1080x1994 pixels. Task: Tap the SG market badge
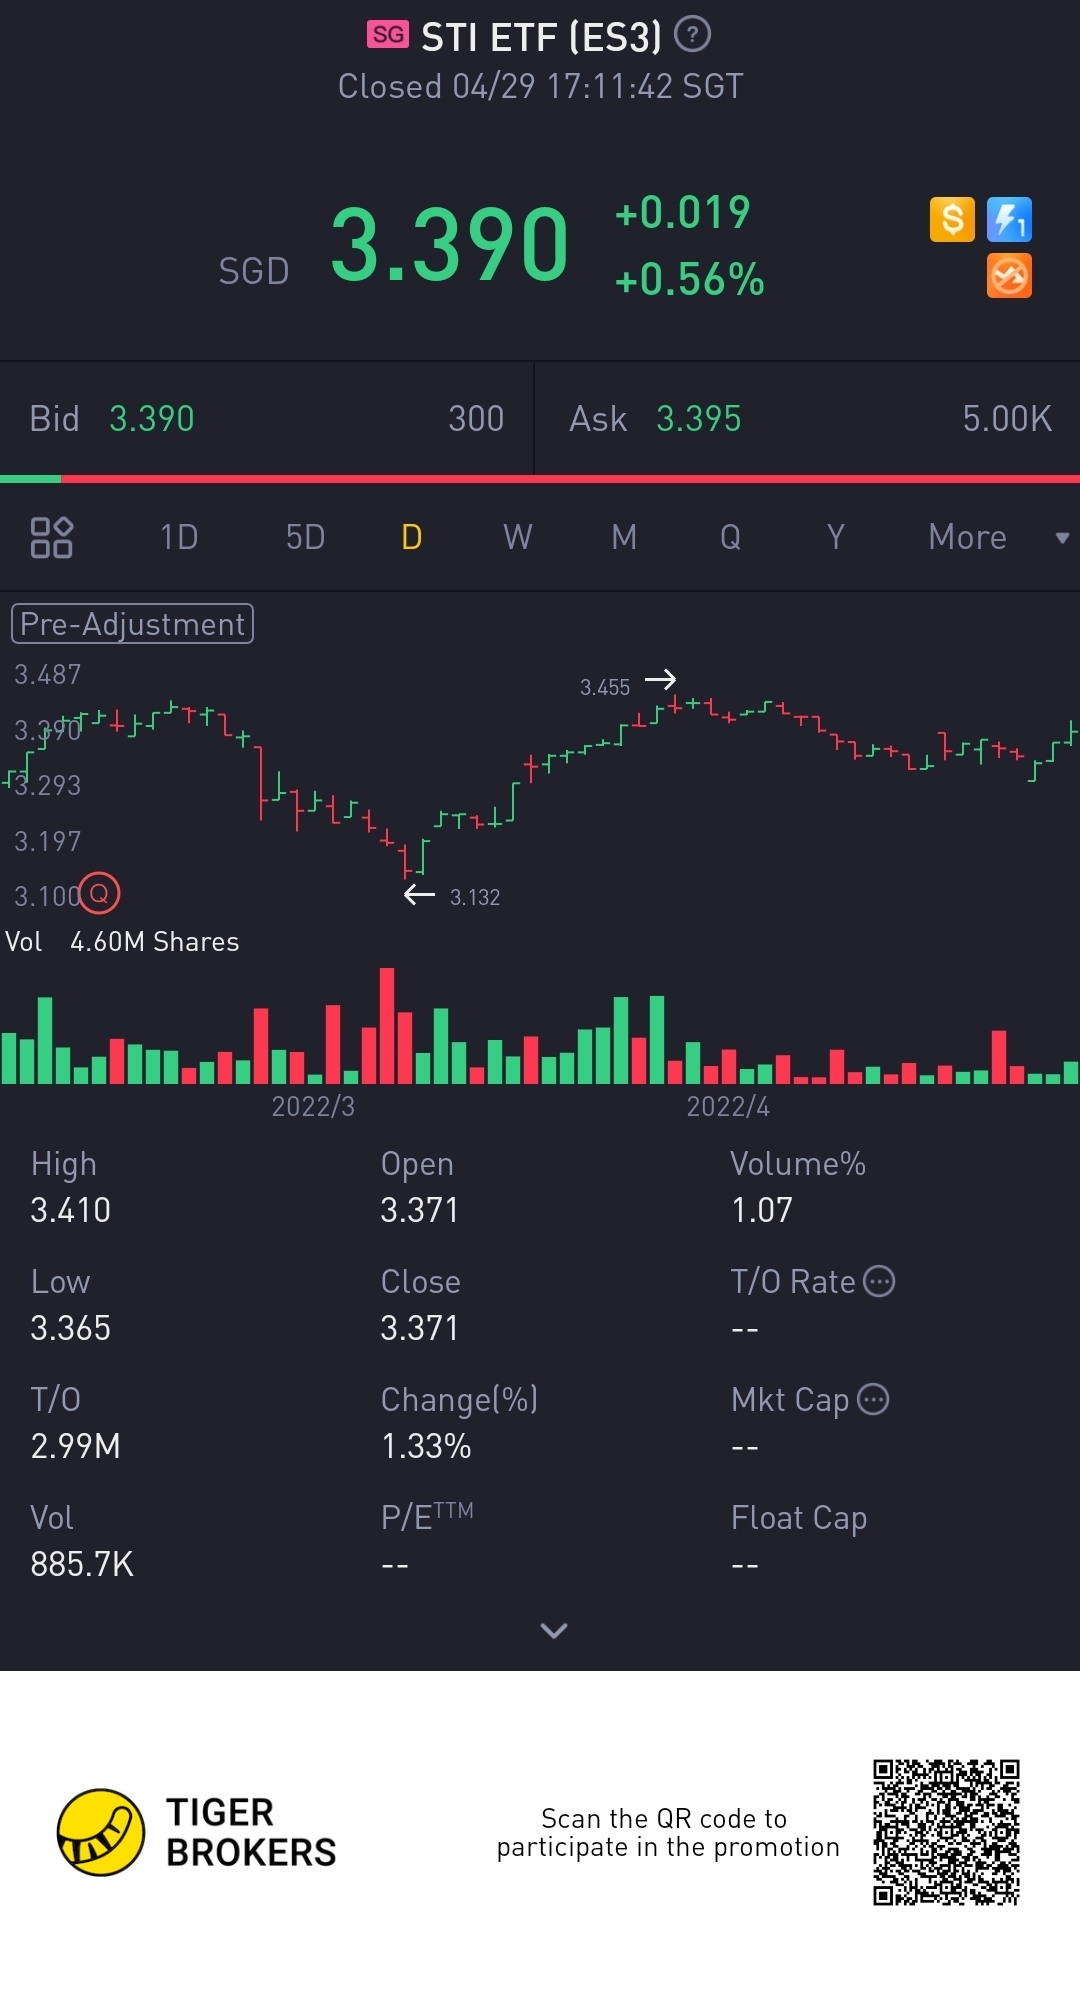[x=388, y=35]
